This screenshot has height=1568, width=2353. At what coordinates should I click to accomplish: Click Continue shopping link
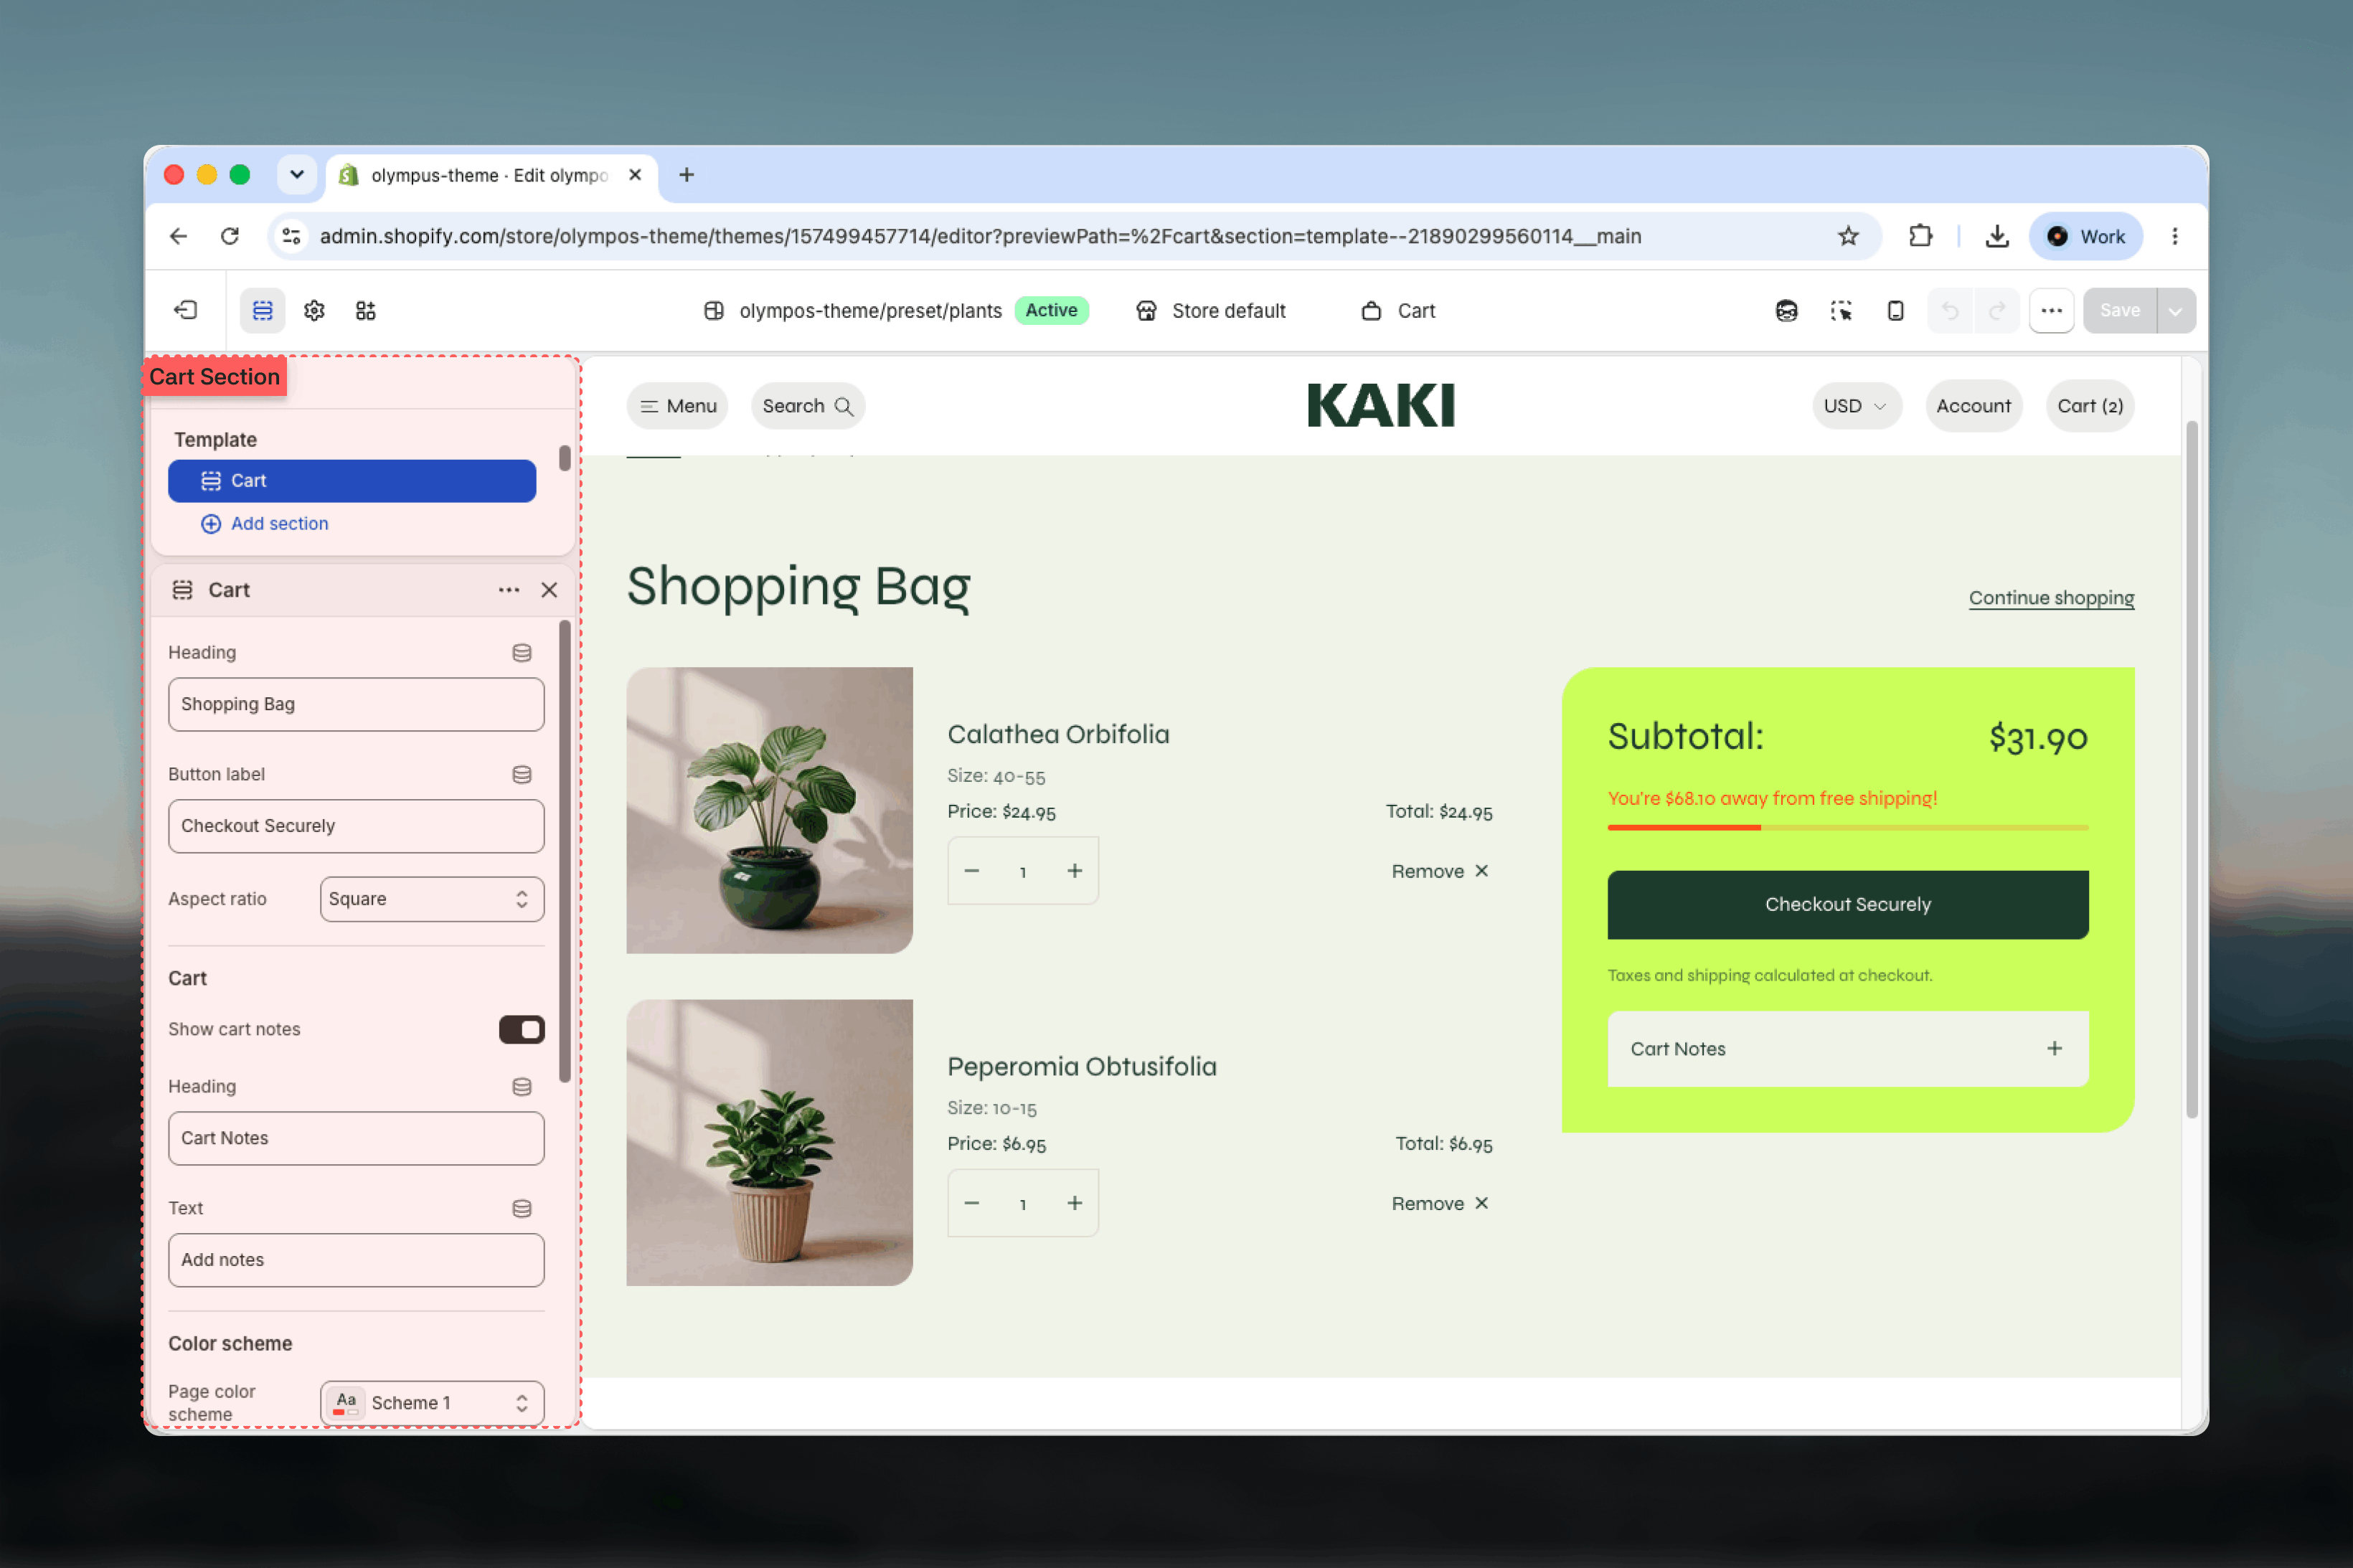(2051, 597)
